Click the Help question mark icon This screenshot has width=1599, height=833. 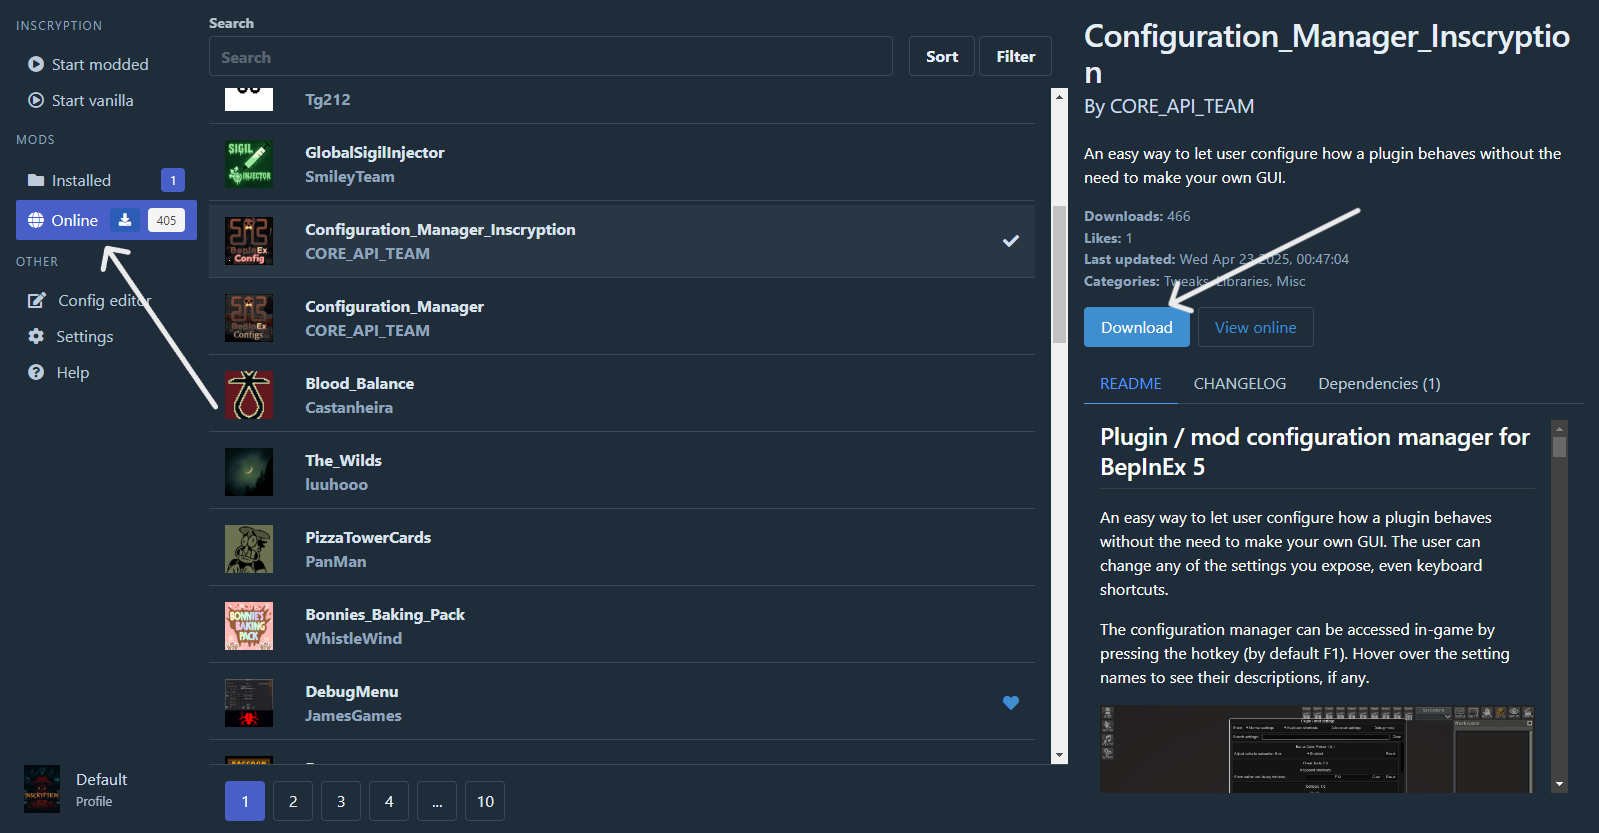[x=36, y=372]
